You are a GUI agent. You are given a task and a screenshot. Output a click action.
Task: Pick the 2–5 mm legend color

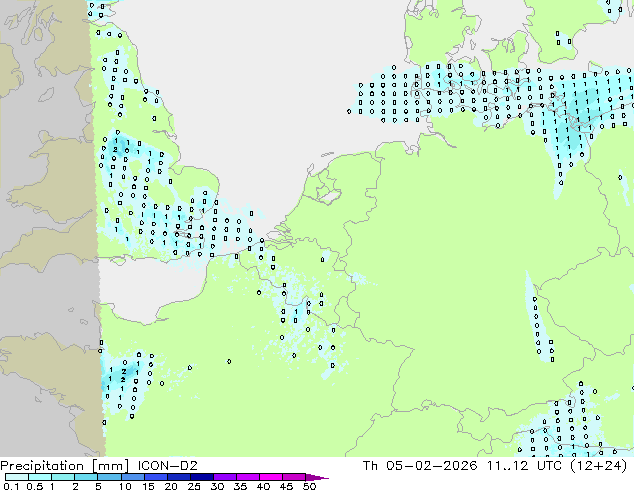(87, 477)
